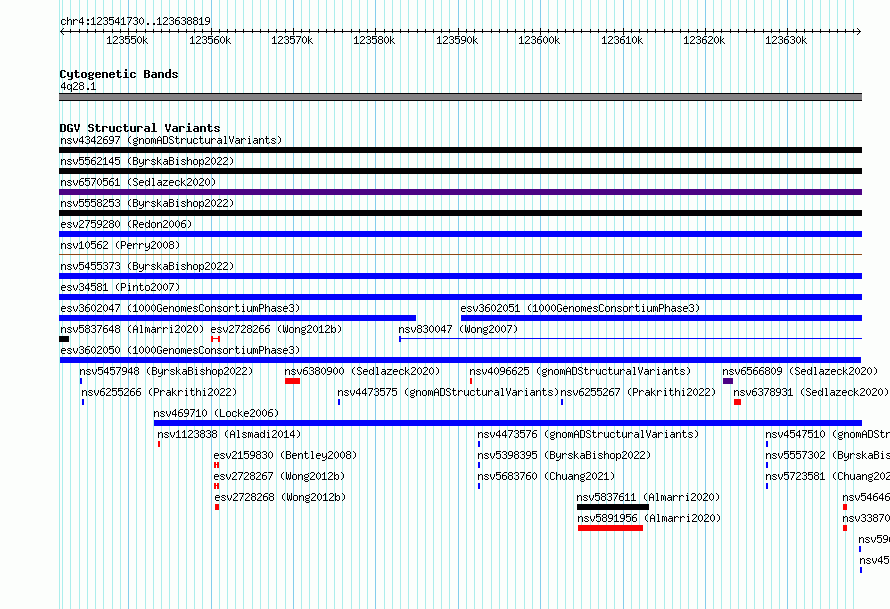Open the esv2728268 Wong2012b label
890x609 pixels.
click(x=280, y=497)
